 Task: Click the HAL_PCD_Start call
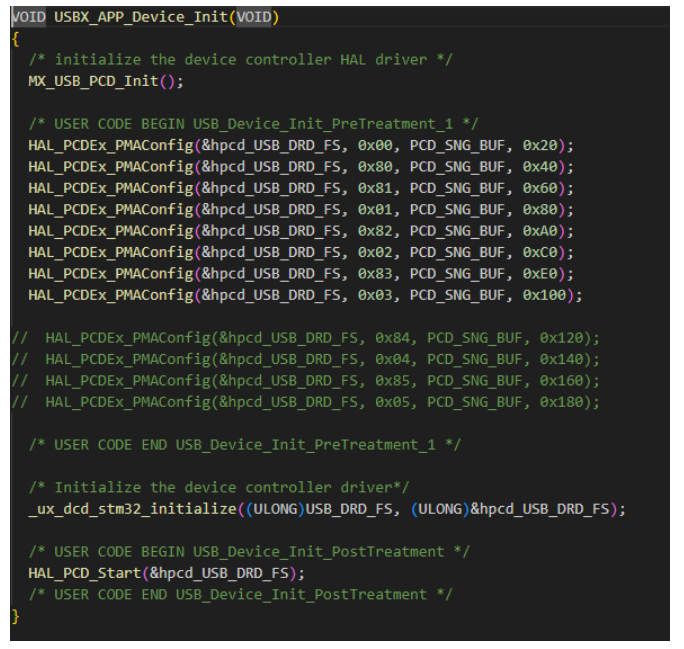point(167,573)
